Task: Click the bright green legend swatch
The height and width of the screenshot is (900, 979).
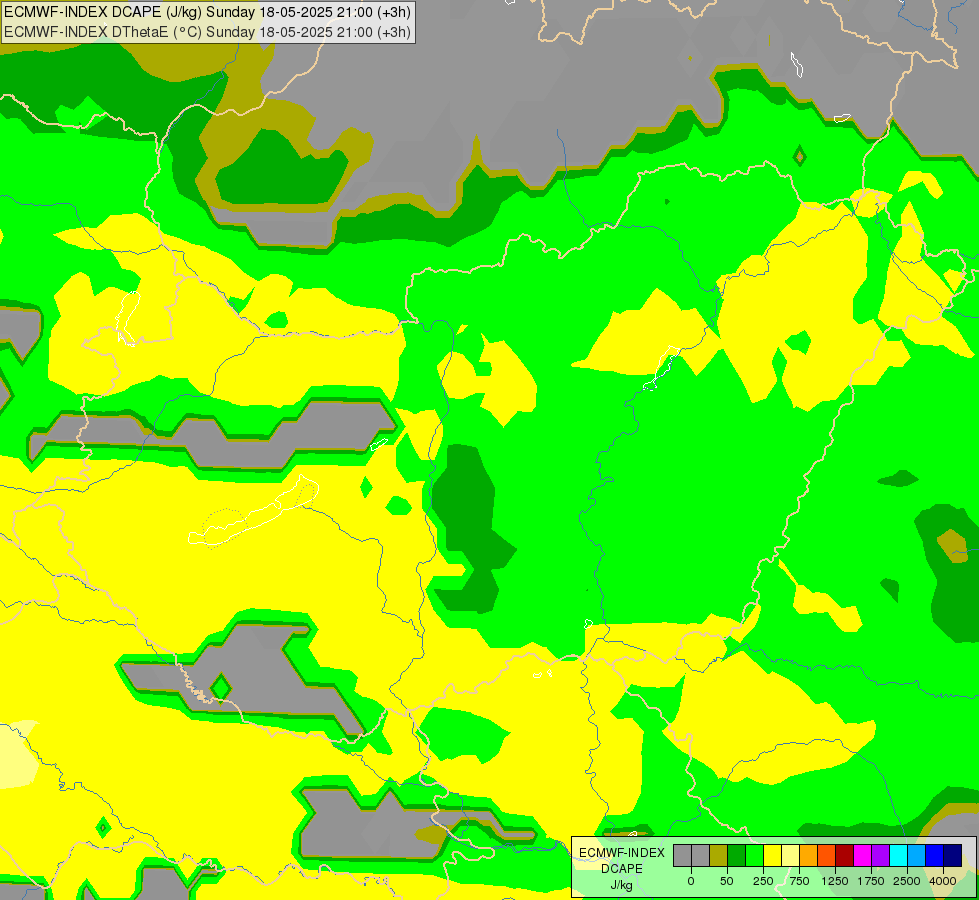Action: click(x=754, y=855)
